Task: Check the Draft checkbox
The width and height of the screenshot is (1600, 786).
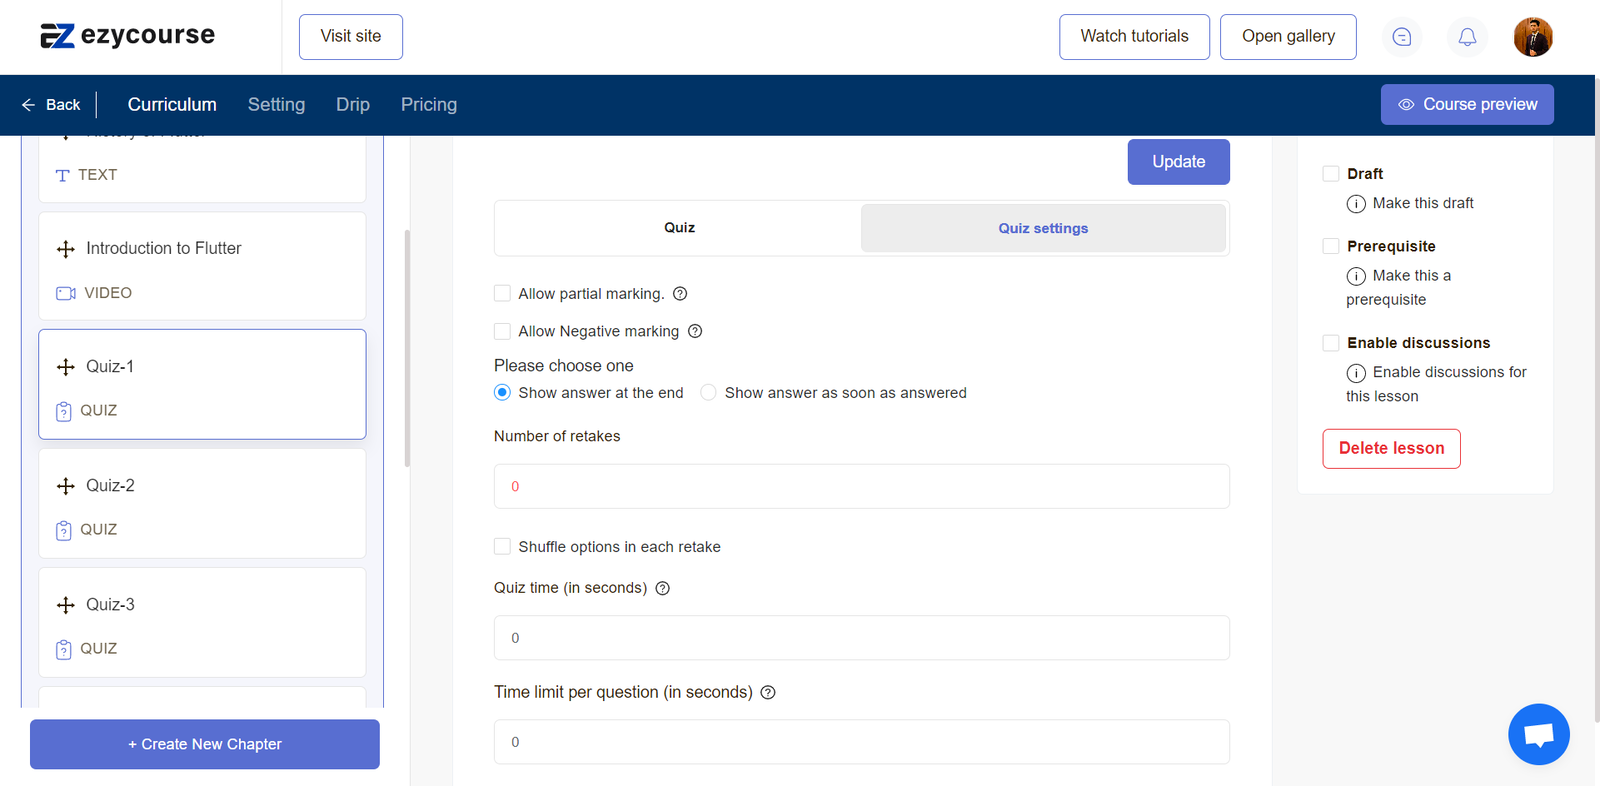Action: coord(1330,174)
